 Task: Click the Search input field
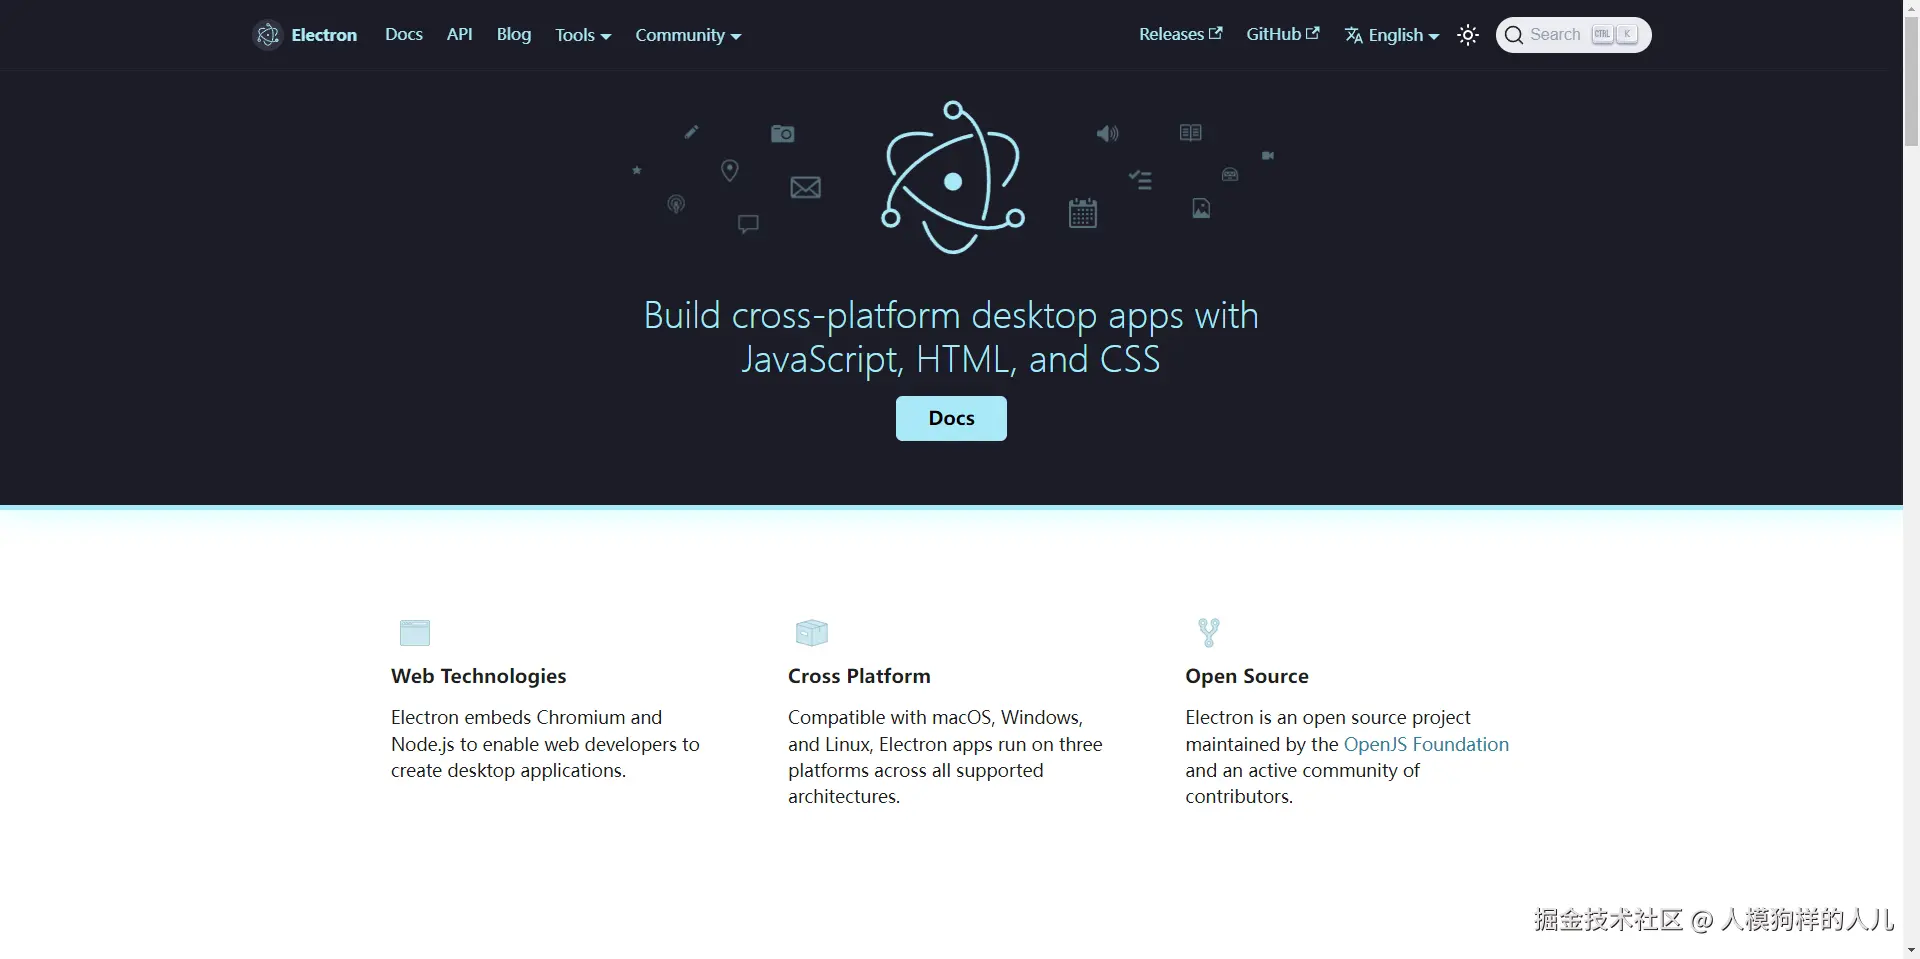(1573, 35)
